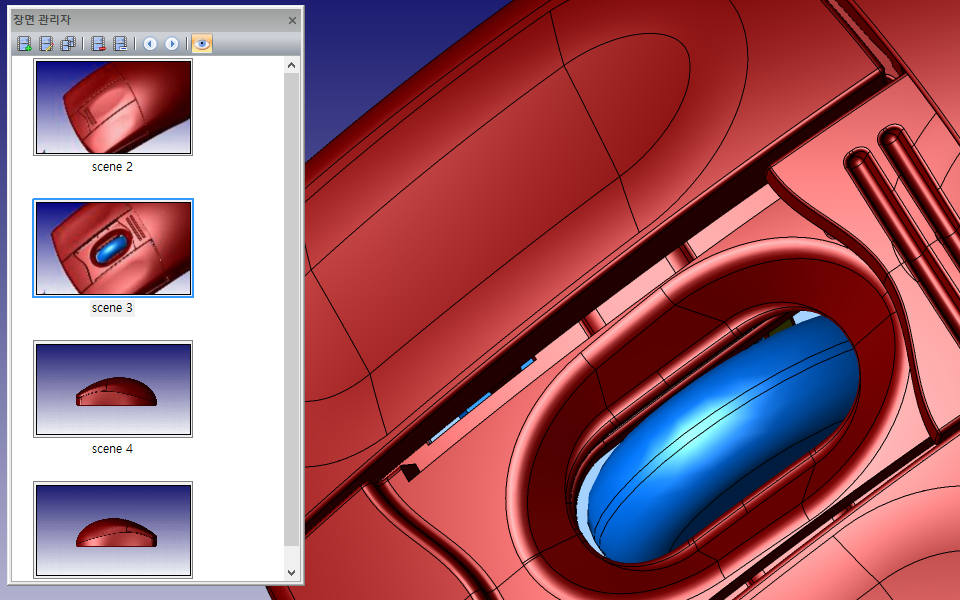Click the edit scene icon with pencil
This screenshot has height=600, width=960.
(46, 44)
